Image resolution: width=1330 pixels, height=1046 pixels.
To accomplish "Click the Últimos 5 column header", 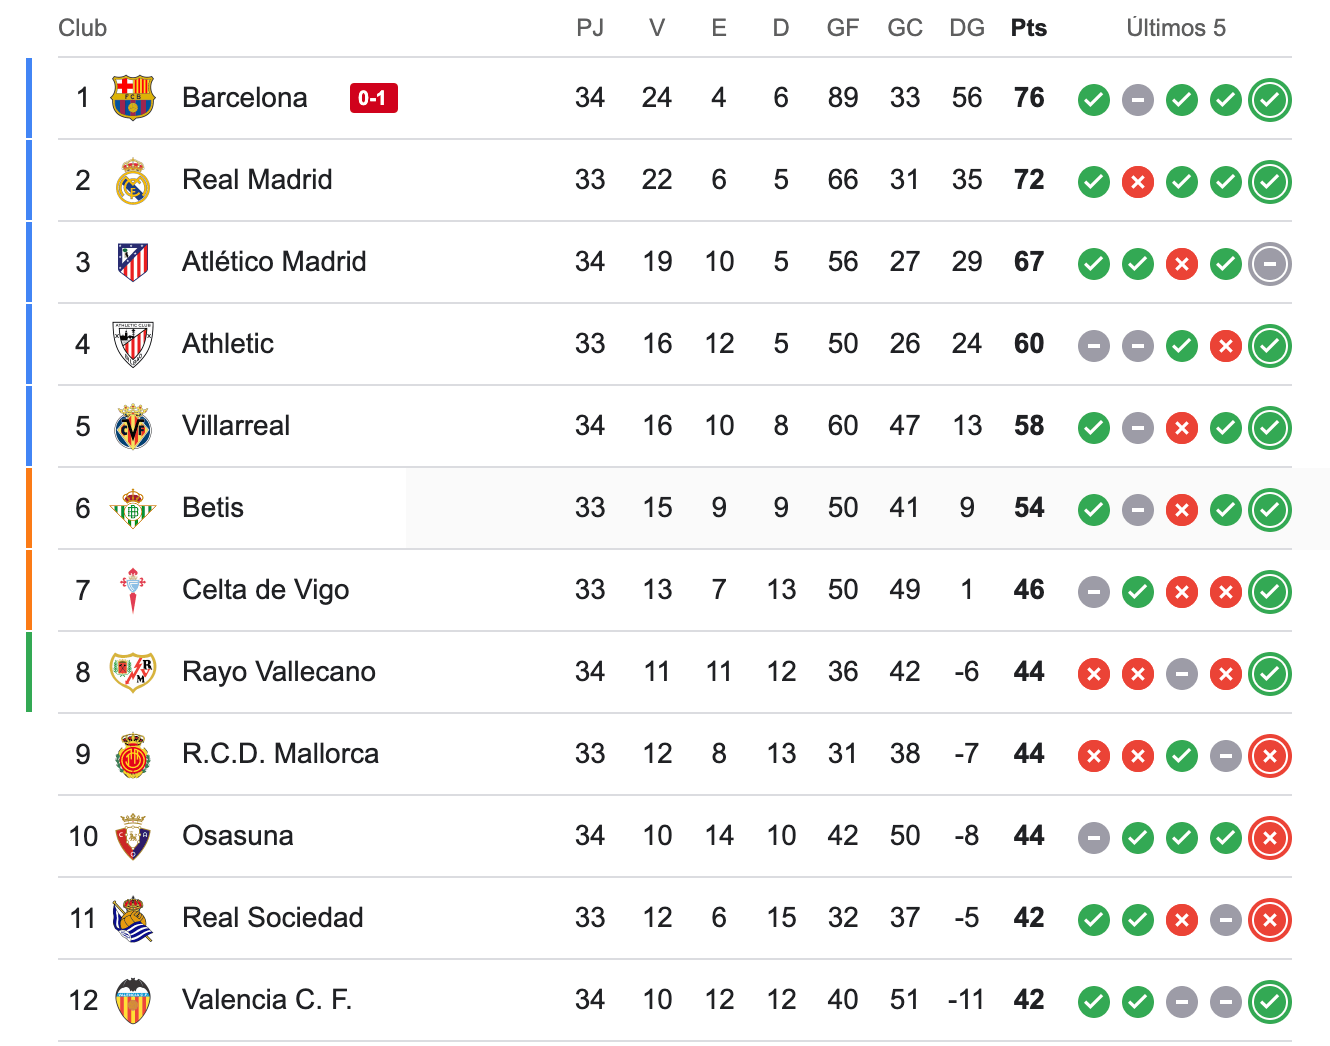I will pyautogui.click(x=1176, y=28).
